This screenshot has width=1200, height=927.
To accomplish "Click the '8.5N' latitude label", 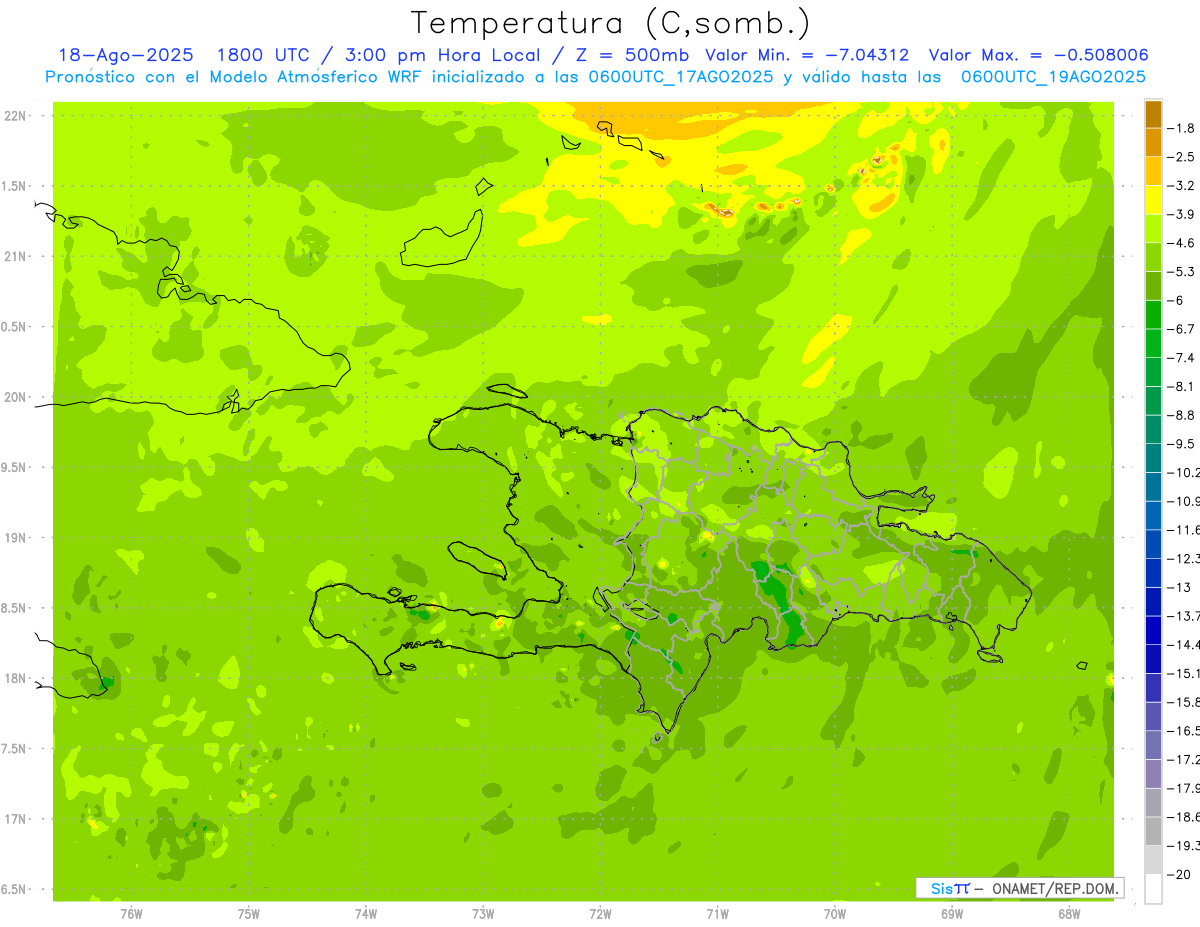I will point(14,608).
